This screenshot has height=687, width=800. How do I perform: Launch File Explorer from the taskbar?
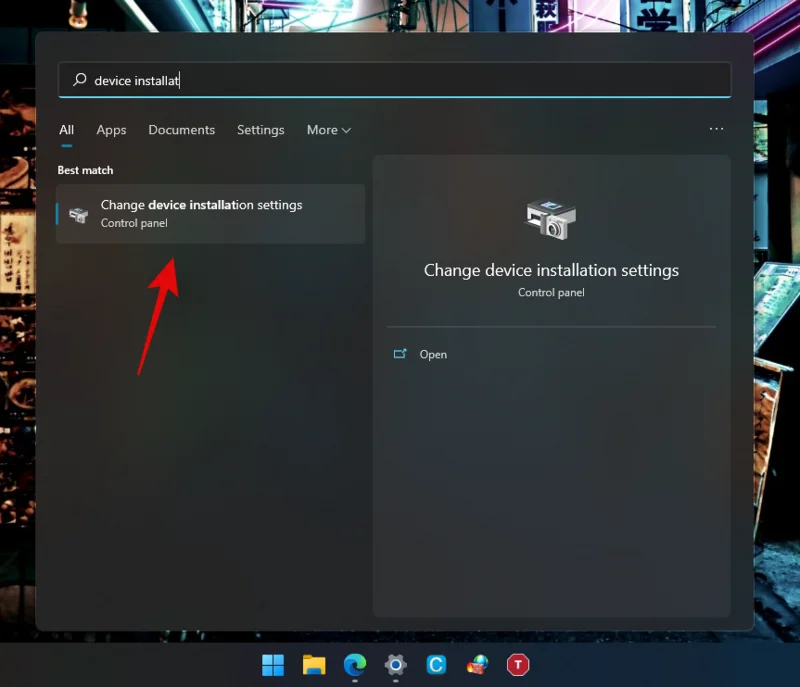point(314,665)
